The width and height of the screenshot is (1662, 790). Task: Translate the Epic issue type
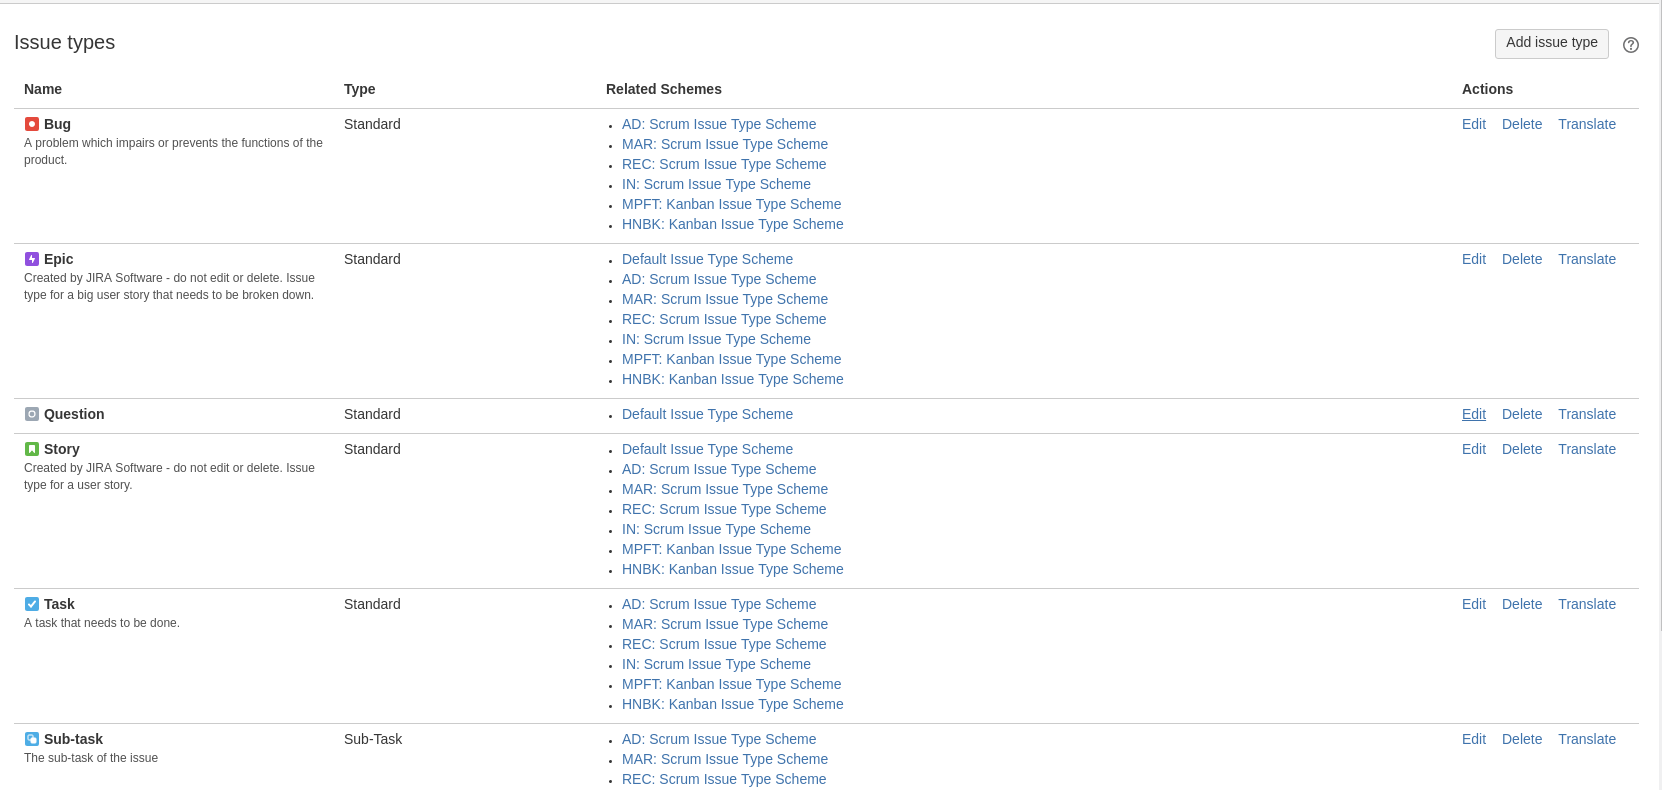1586,259
